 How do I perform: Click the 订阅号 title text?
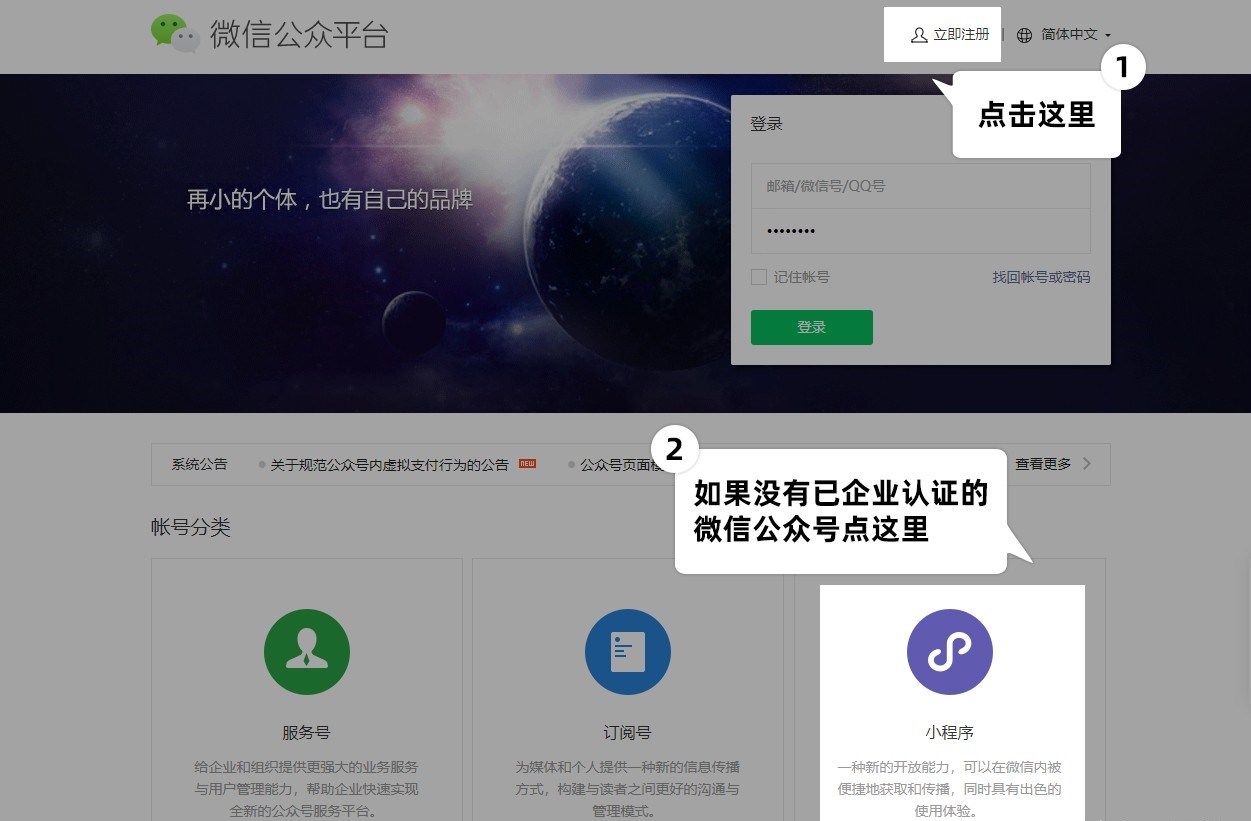click(628, 732)
